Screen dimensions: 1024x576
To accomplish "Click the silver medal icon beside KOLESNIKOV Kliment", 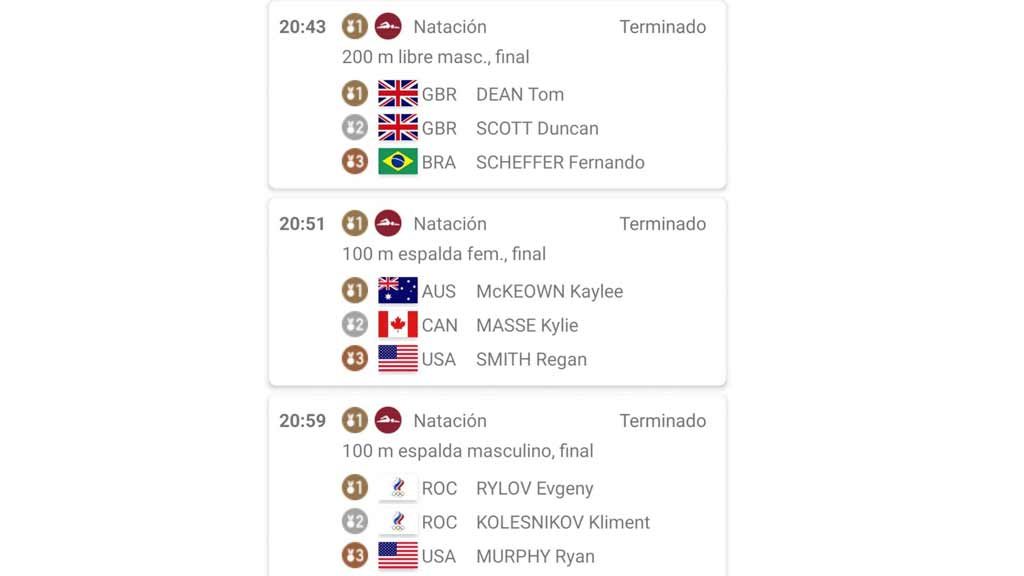I will (x=355, y=522).
